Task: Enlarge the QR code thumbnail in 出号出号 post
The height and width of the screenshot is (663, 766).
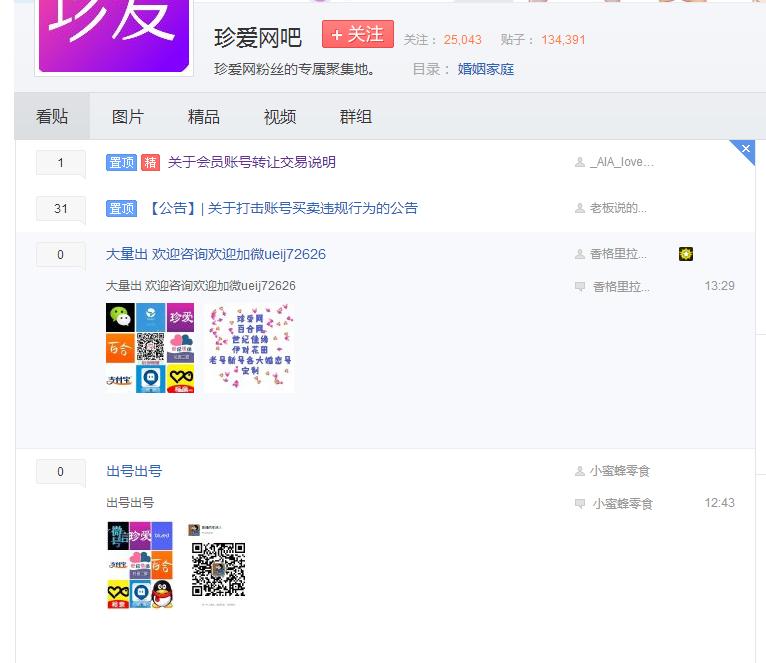Action: 218,565
